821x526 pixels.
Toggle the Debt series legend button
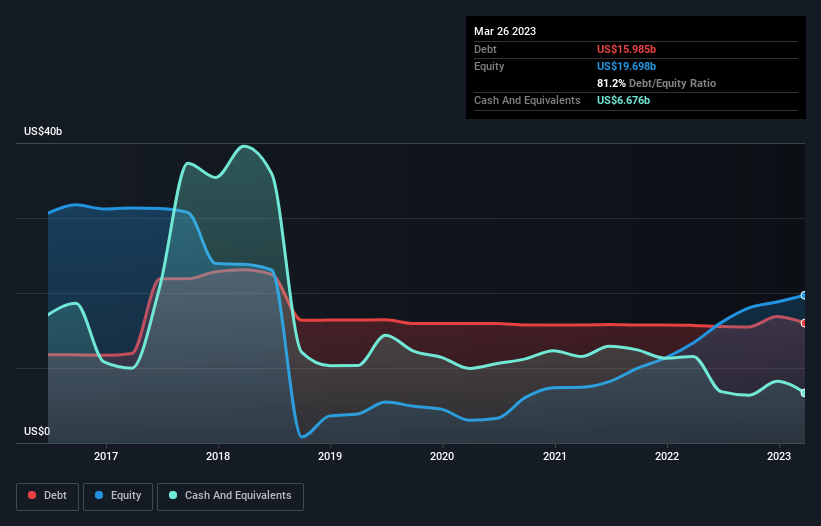point(48,496)
